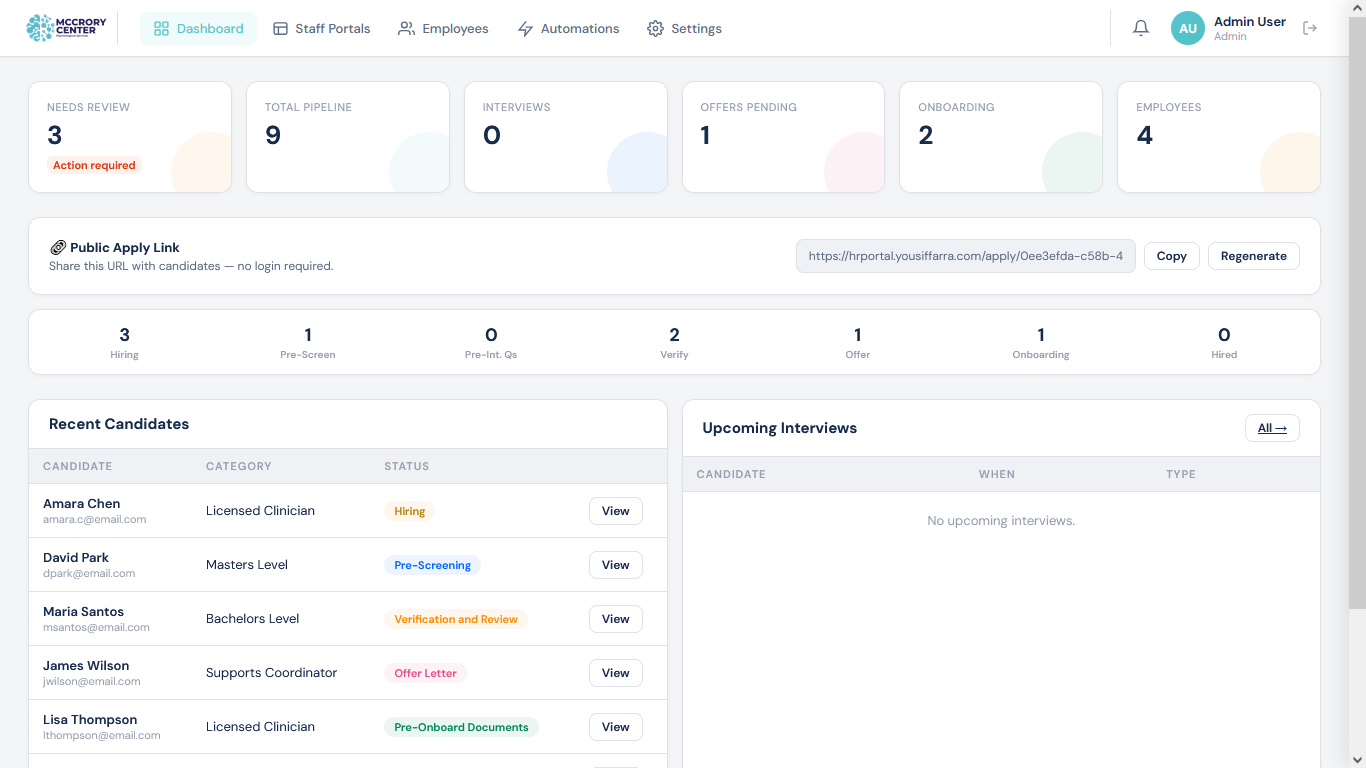1366x768 pixels.
Task: Click the Bachelors Level category cell
Action: (253, 619)
